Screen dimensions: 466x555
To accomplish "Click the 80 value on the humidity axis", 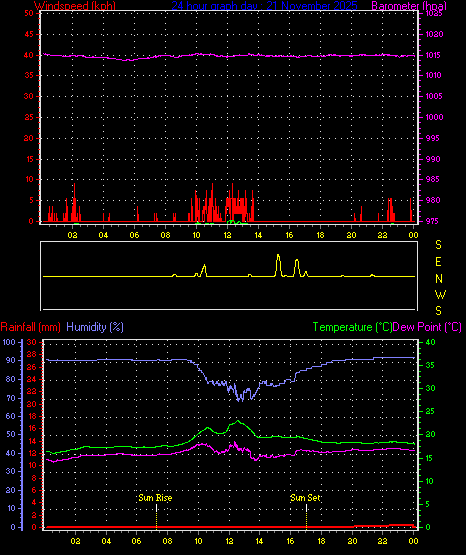I will click(x=11, y=379).
